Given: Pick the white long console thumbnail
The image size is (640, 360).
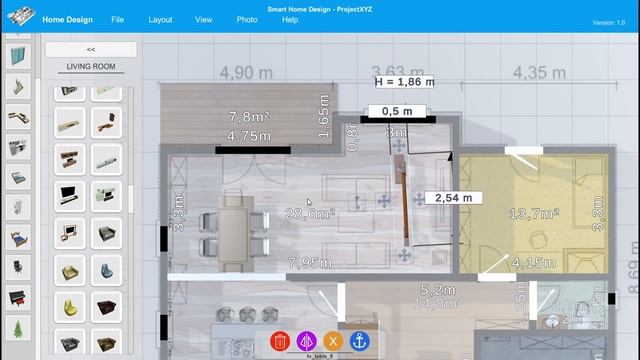Looking at the screenshot, I should 106,160.
